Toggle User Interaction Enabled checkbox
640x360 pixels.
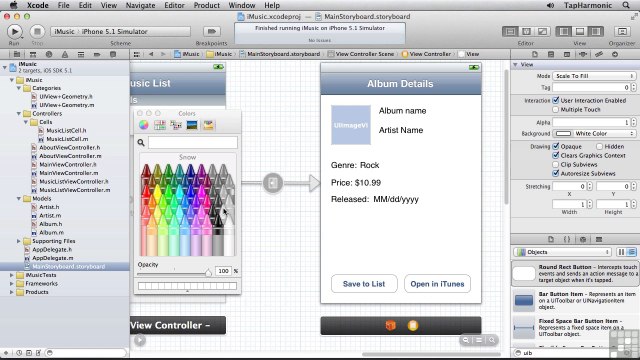(x=556, y=100)
